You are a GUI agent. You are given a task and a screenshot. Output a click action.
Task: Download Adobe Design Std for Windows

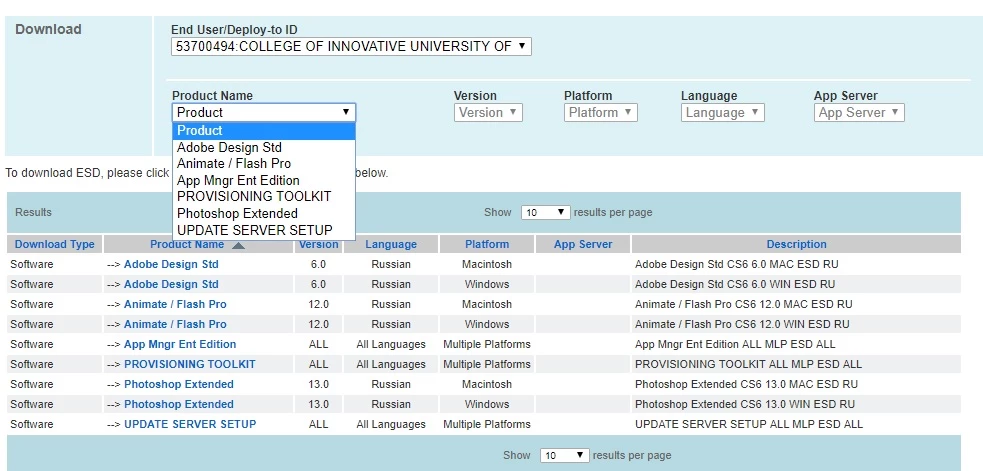click(x=171, y=284)
